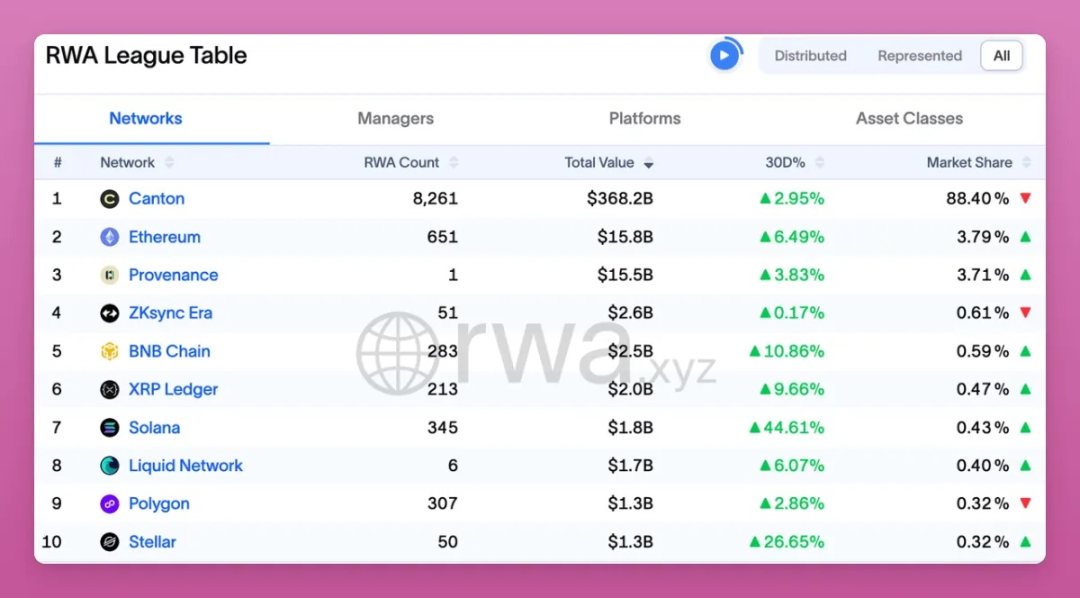The image size is (1080, 598).
Task: Select the All filter option
Action: [x=1001, y=56]
